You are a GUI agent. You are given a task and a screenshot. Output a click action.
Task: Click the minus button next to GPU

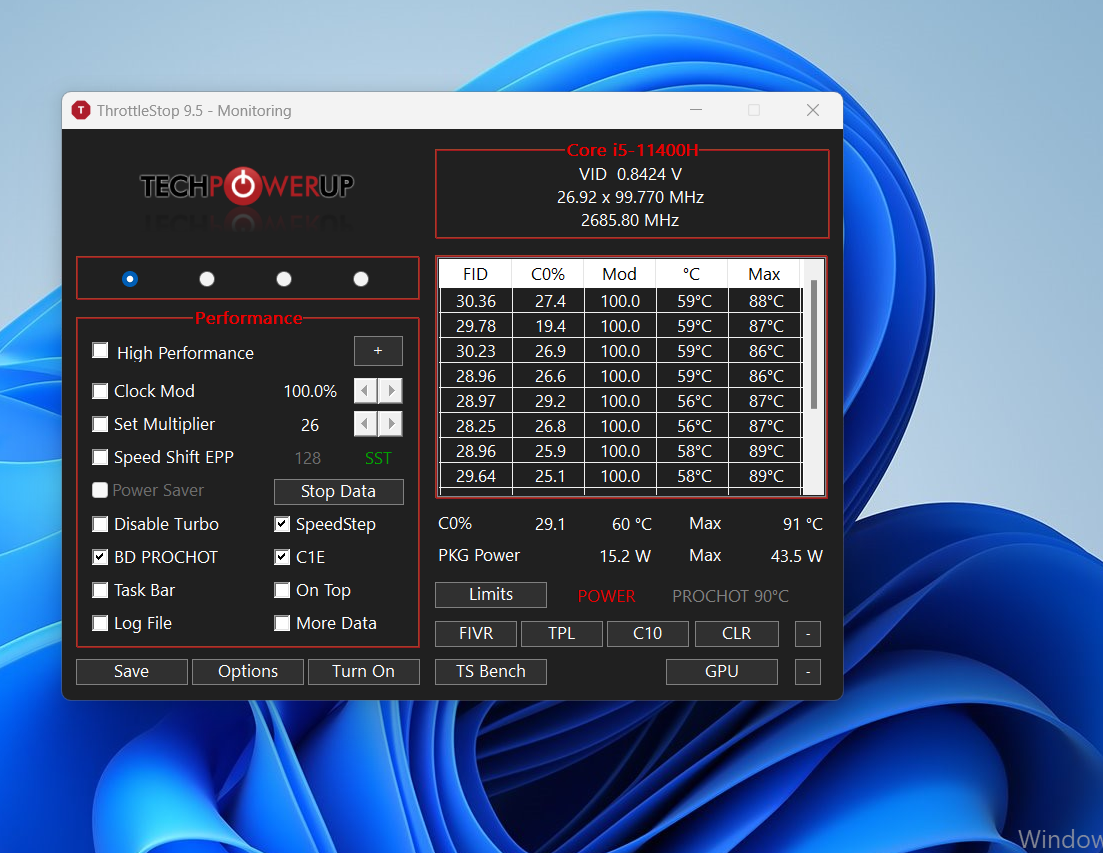coord(808,672)
